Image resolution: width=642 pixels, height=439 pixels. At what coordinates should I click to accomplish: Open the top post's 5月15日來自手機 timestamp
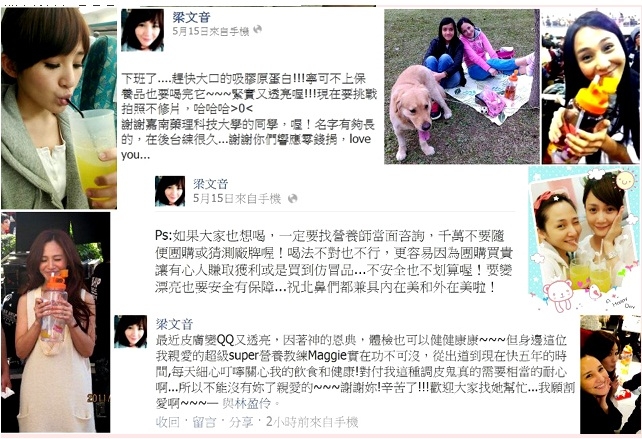click(211, 31)
